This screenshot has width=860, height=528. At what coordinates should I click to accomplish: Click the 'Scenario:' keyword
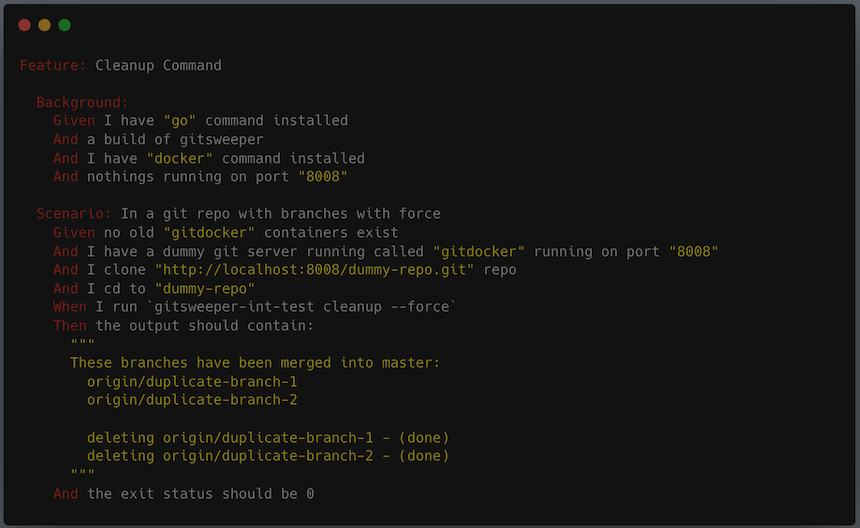point(74,214)
